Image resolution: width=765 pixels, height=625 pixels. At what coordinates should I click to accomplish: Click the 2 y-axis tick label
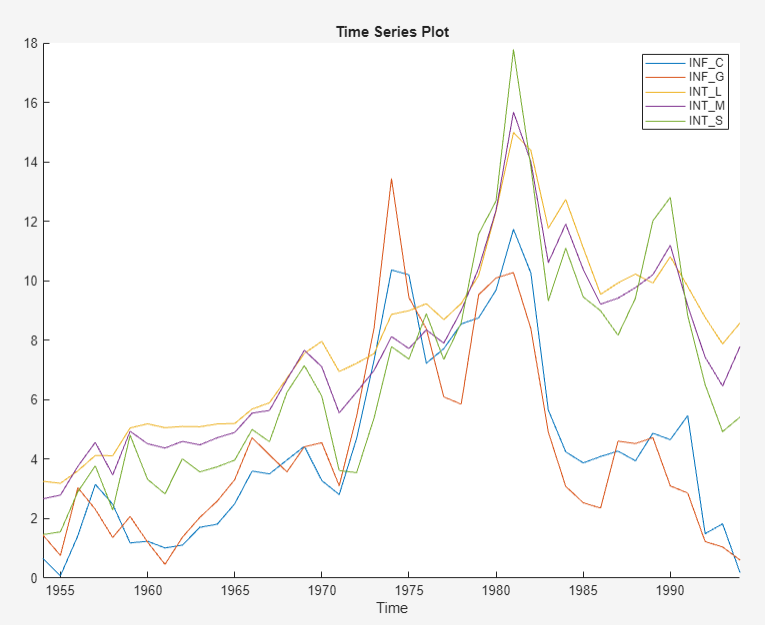pyautogui.click(x=34, y=519)
